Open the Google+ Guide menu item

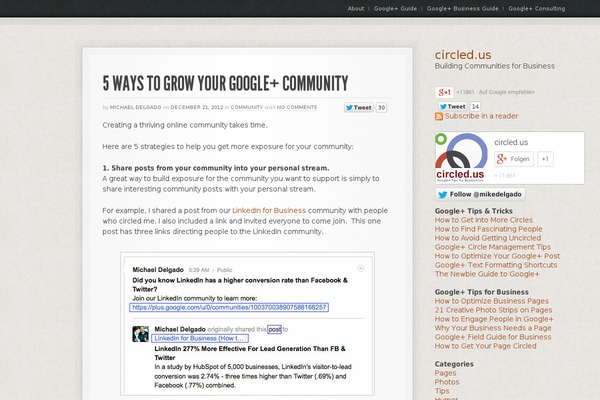coord(395,8)
